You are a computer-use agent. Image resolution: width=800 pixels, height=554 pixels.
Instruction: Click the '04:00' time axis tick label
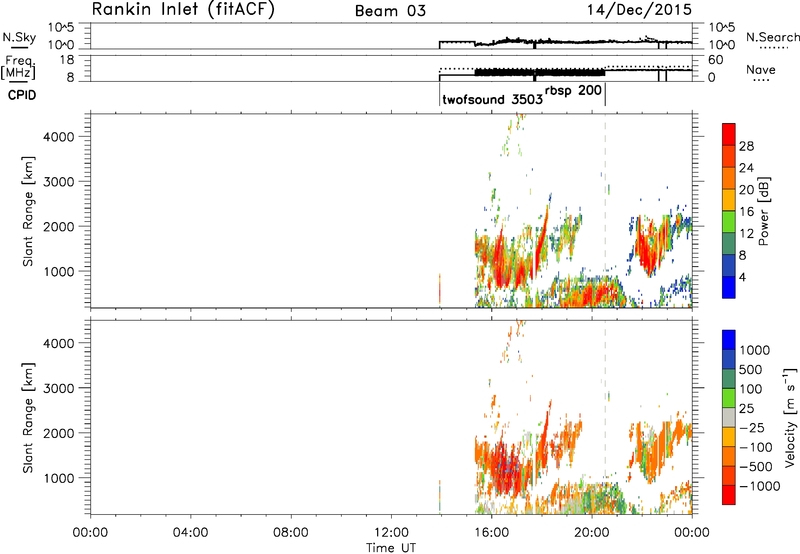[x=190, y=533]
